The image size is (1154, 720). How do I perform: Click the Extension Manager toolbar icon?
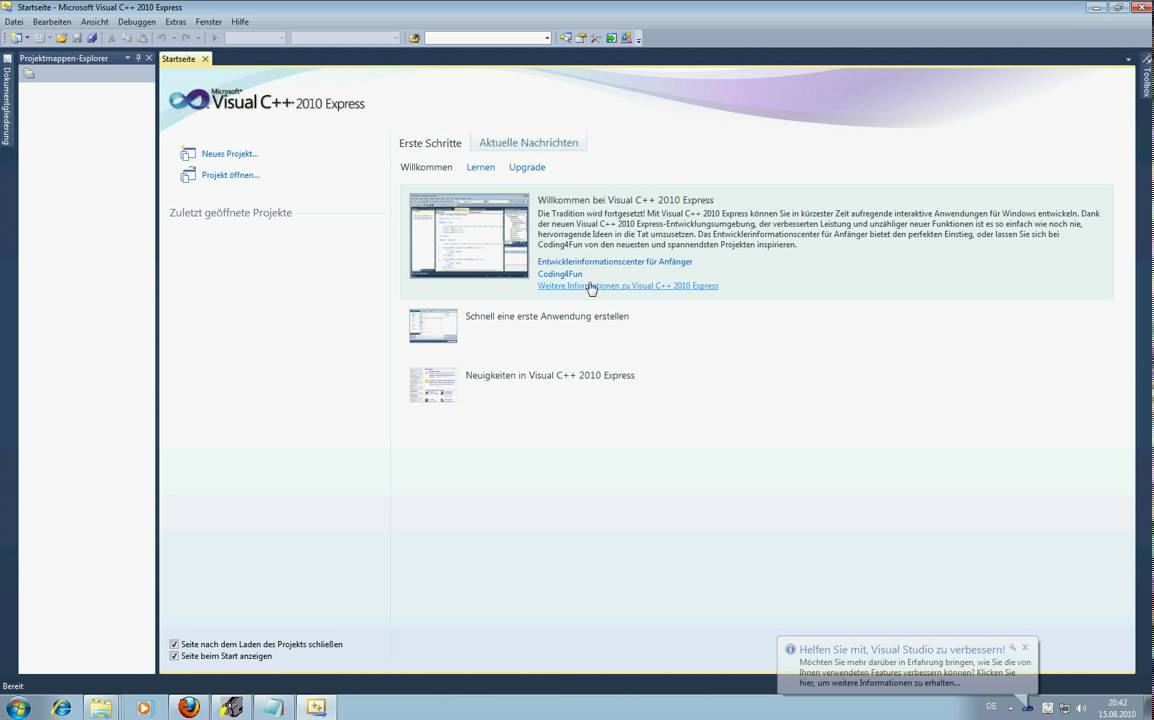click(626, 38)
